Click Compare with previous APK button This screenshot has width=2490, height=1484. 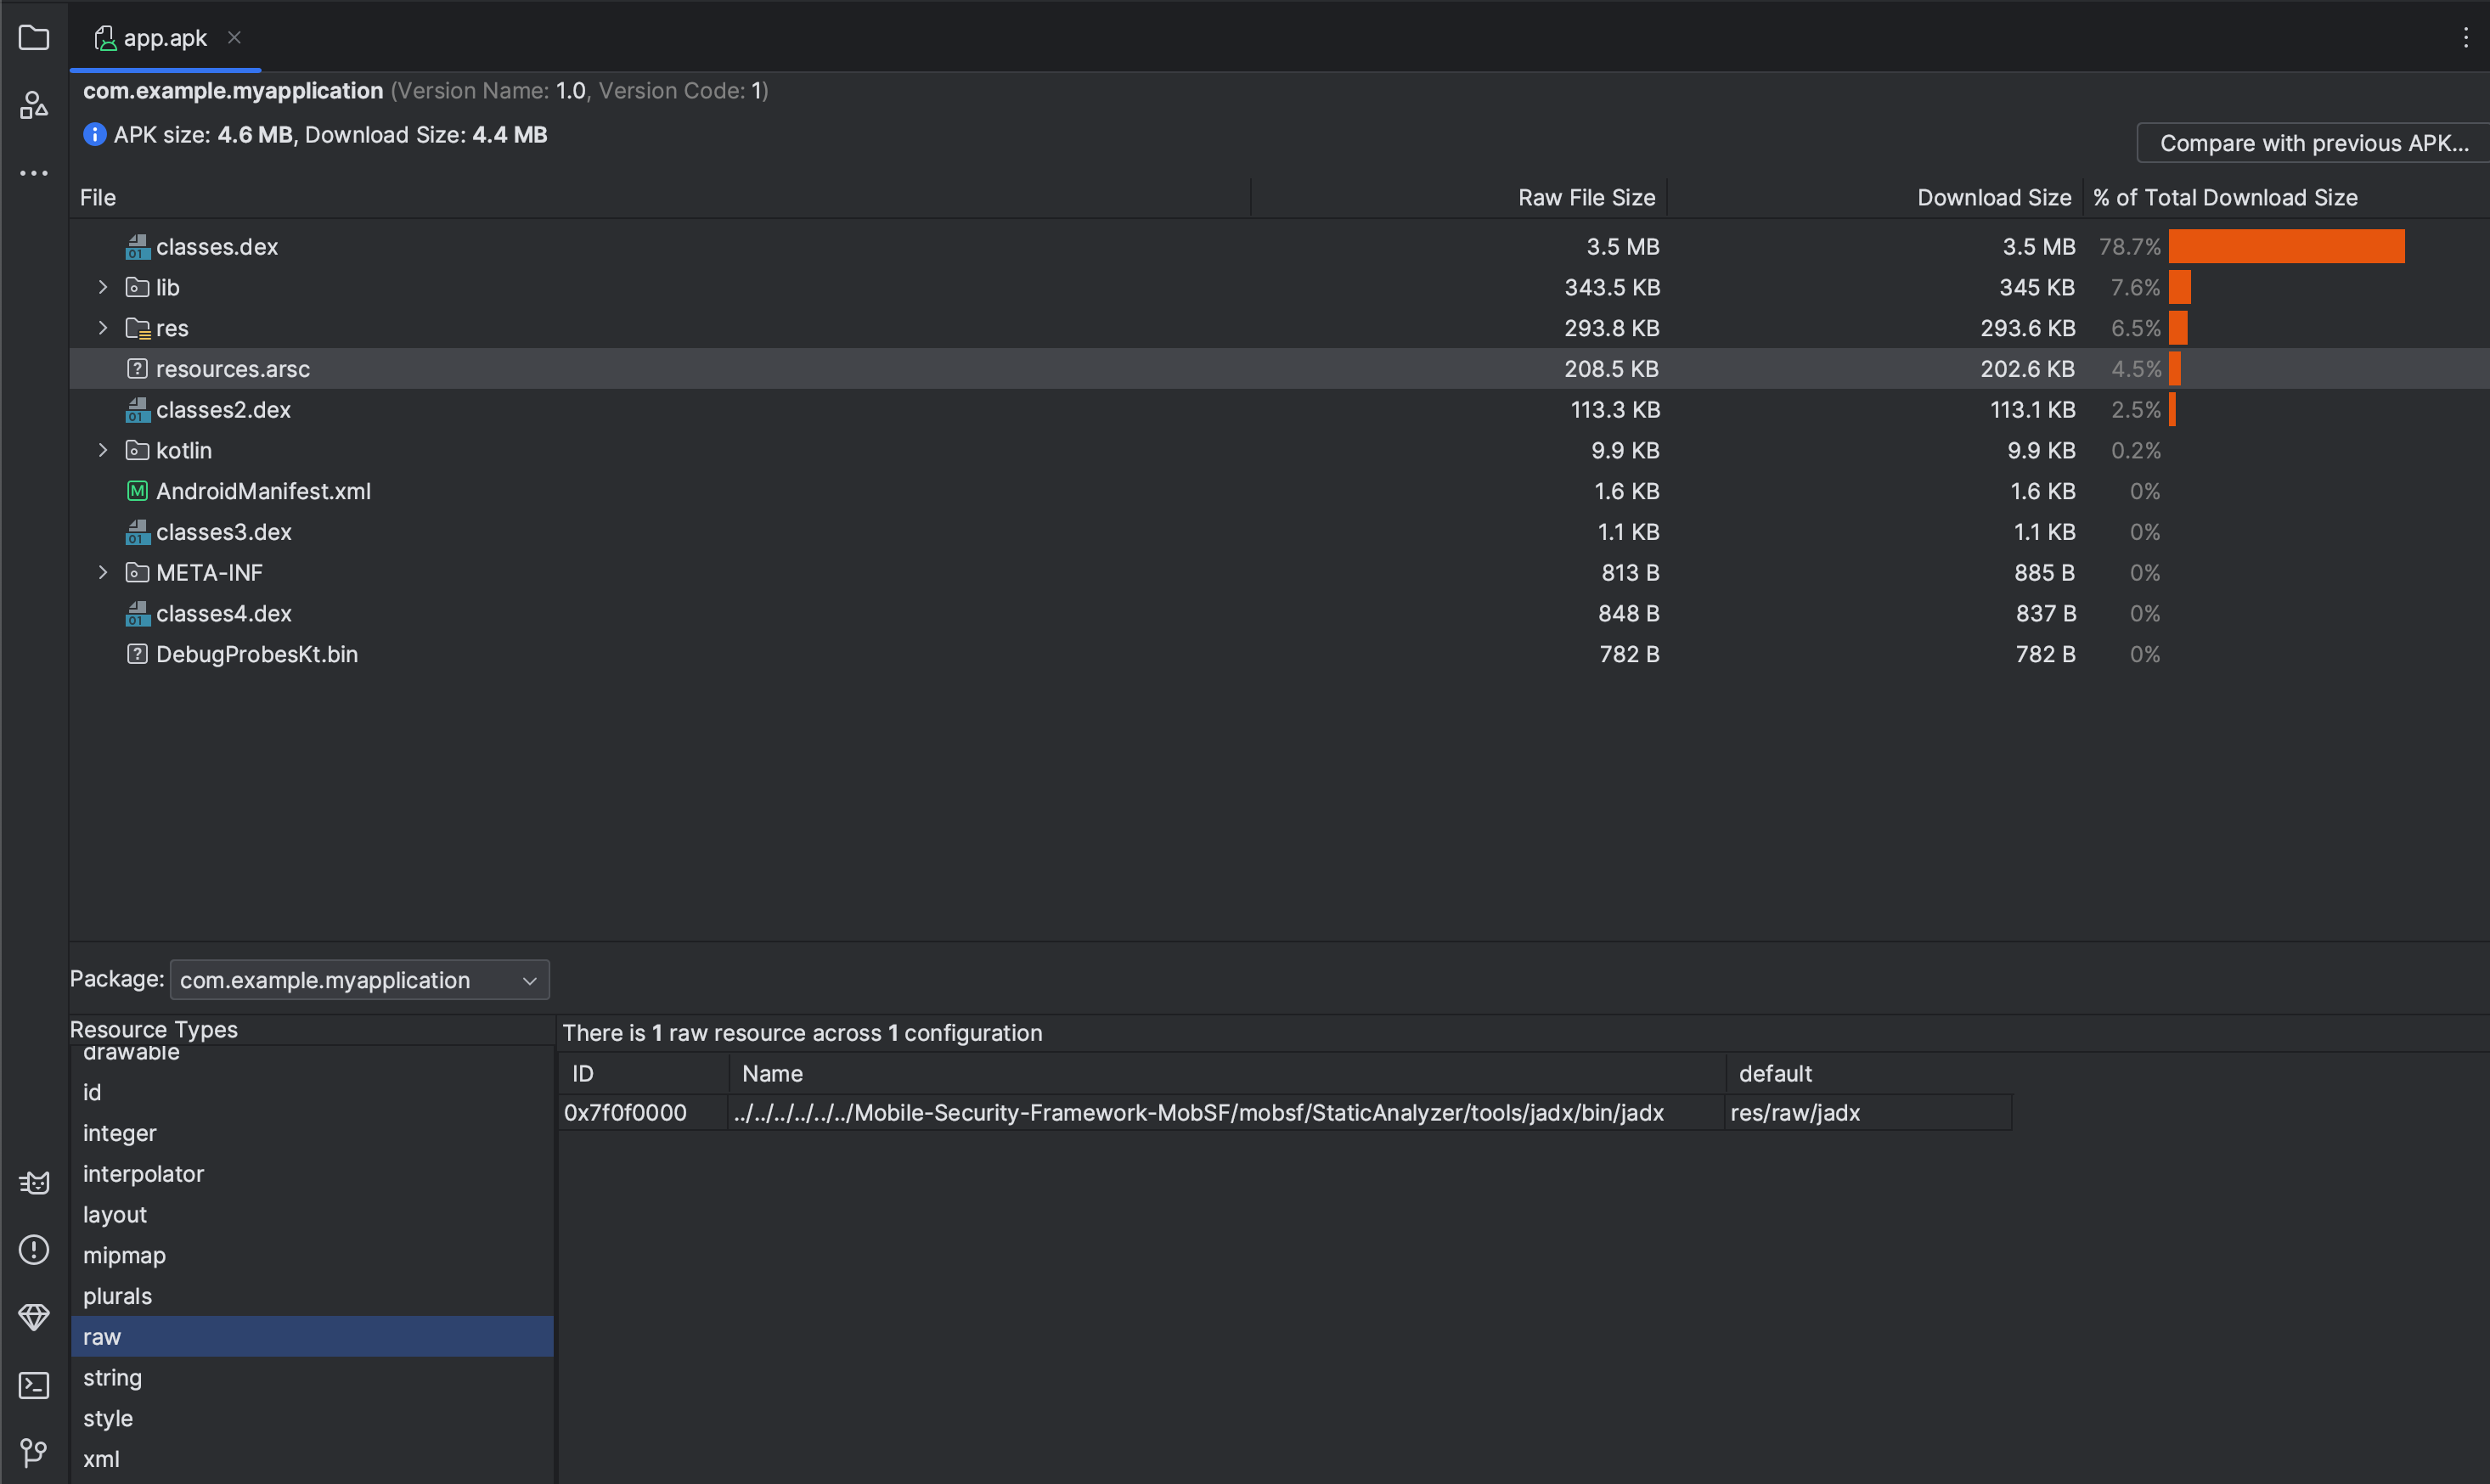tap(2313, 143)
